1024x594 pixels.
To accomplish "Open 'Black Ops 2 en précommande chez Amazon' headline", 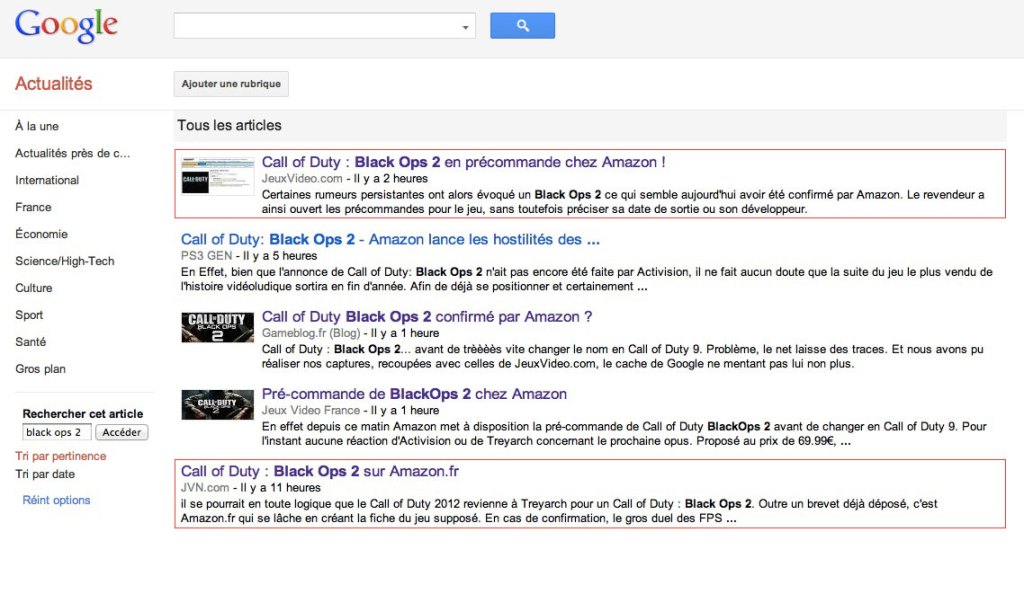I will click(464, 162).
